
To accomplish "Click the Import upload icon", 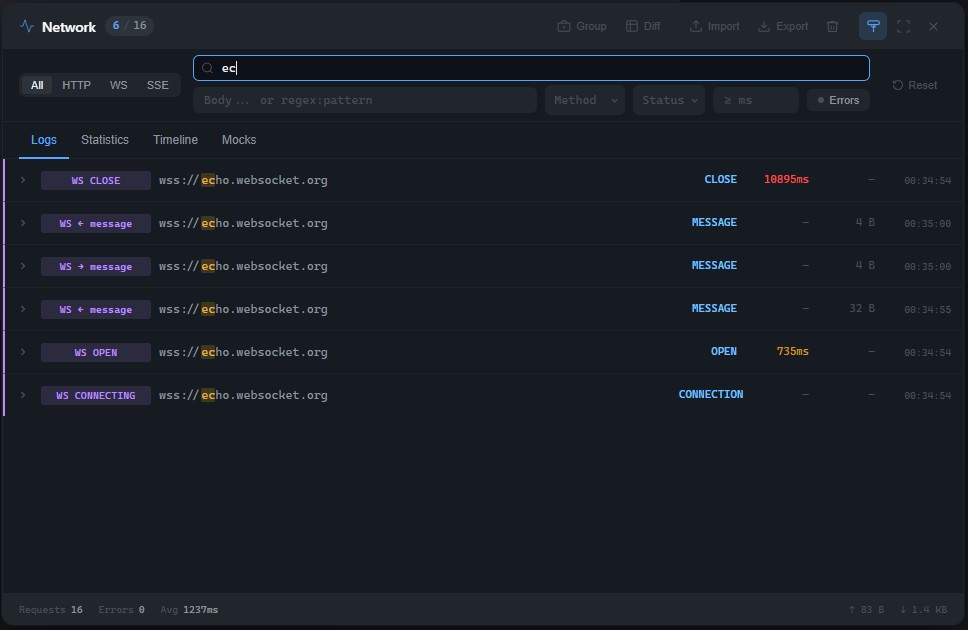I will click(x=696, y=27).
